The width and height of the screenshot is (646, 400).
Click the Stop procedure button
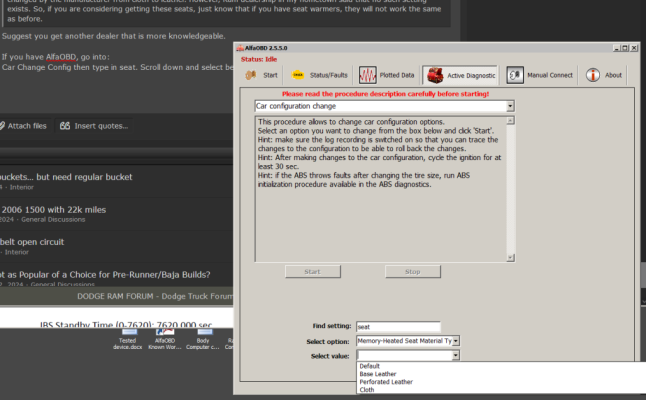point(413,271)
